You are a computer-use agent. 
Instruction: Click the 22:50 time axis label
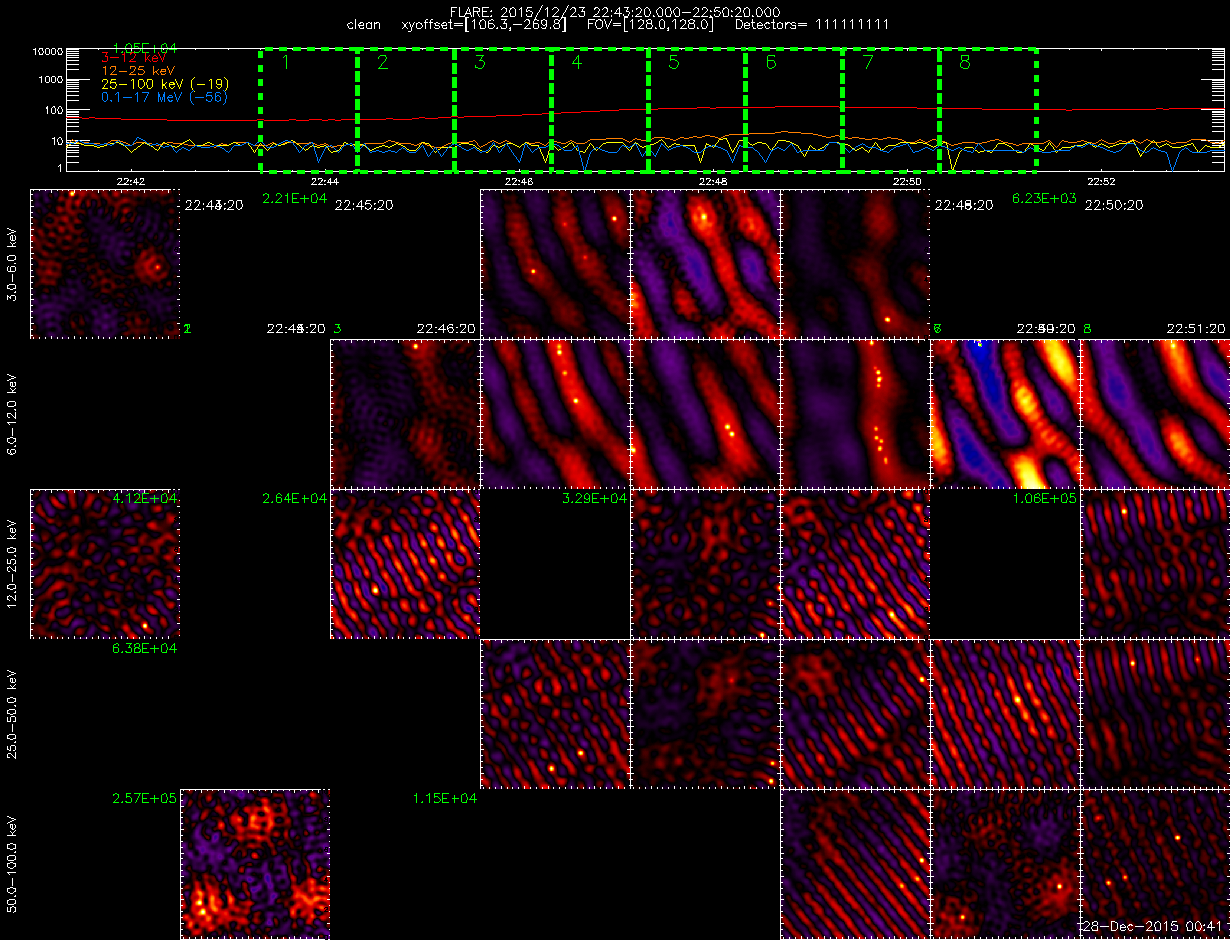pyautogui.click(x=907, y=182)
